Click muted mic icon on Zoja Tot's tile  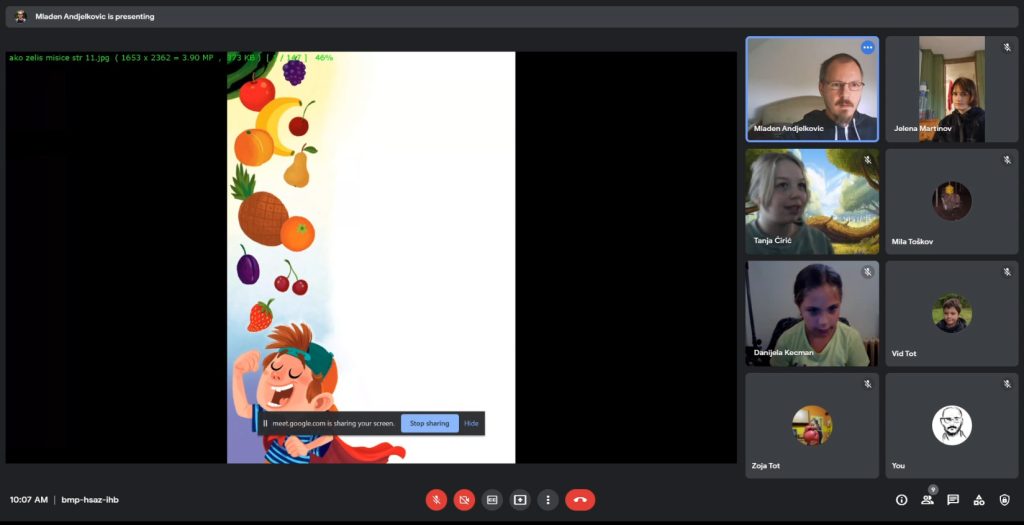(867, 385)
